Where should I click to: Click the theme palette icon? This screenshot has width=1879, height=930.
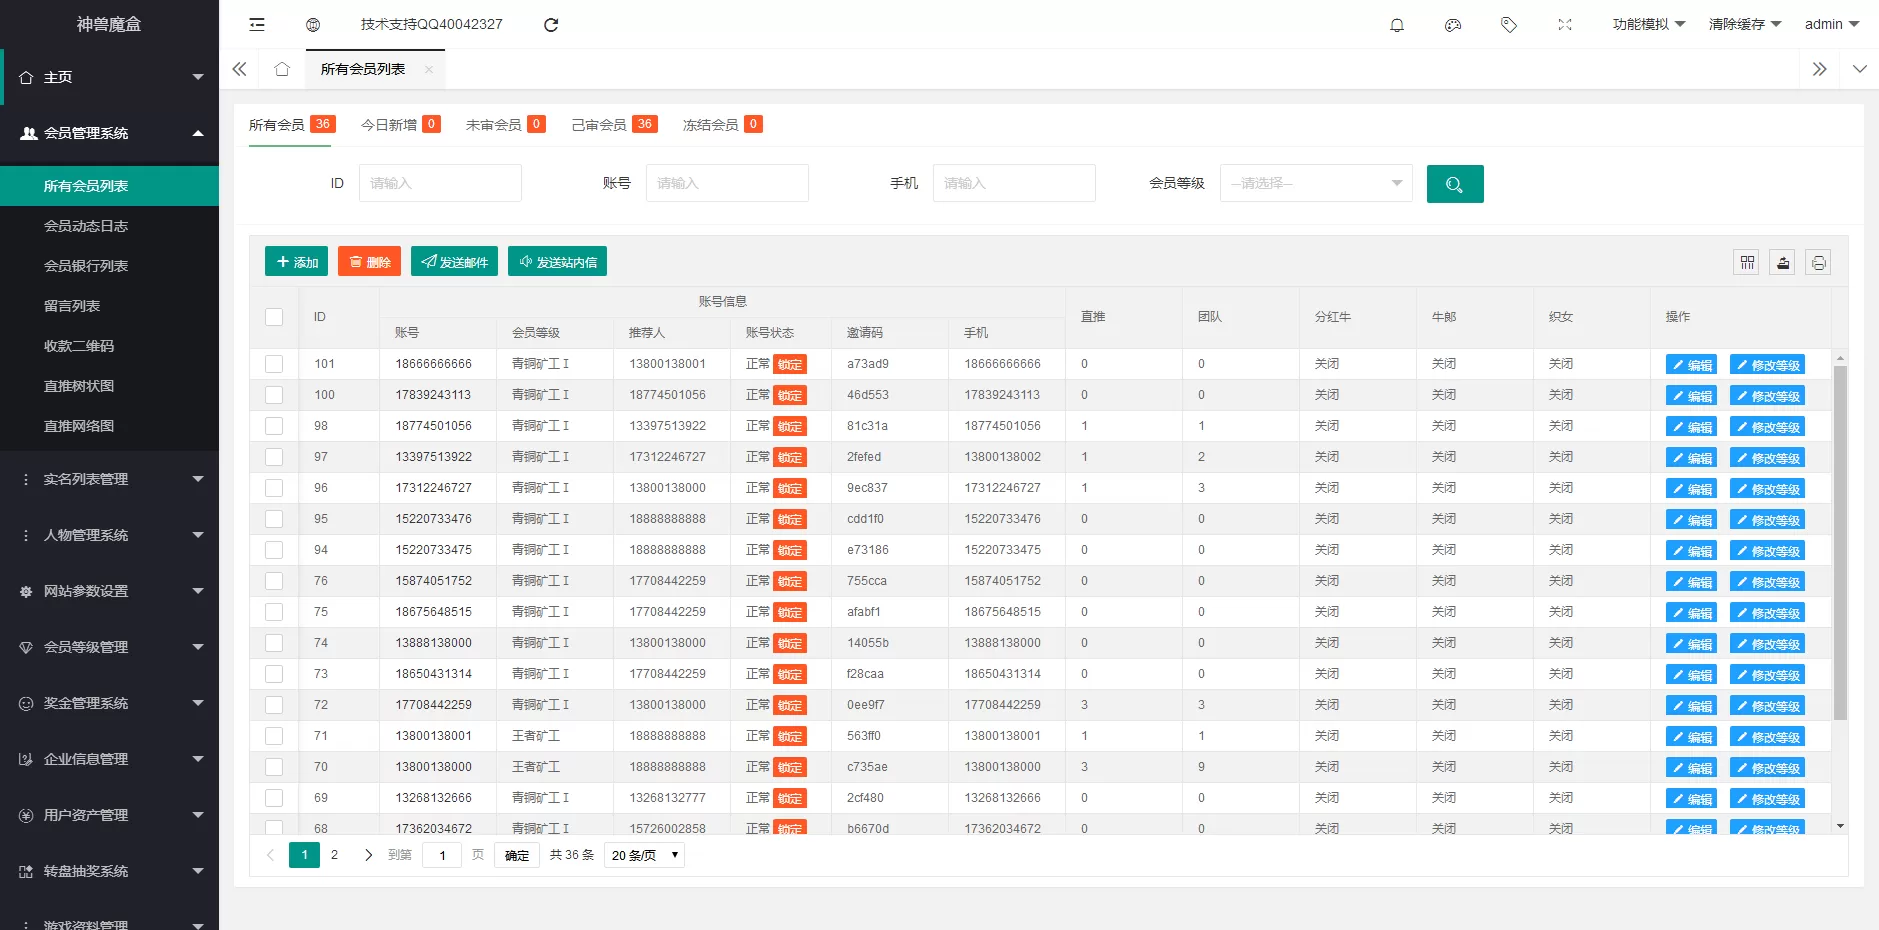(1453, 24)
